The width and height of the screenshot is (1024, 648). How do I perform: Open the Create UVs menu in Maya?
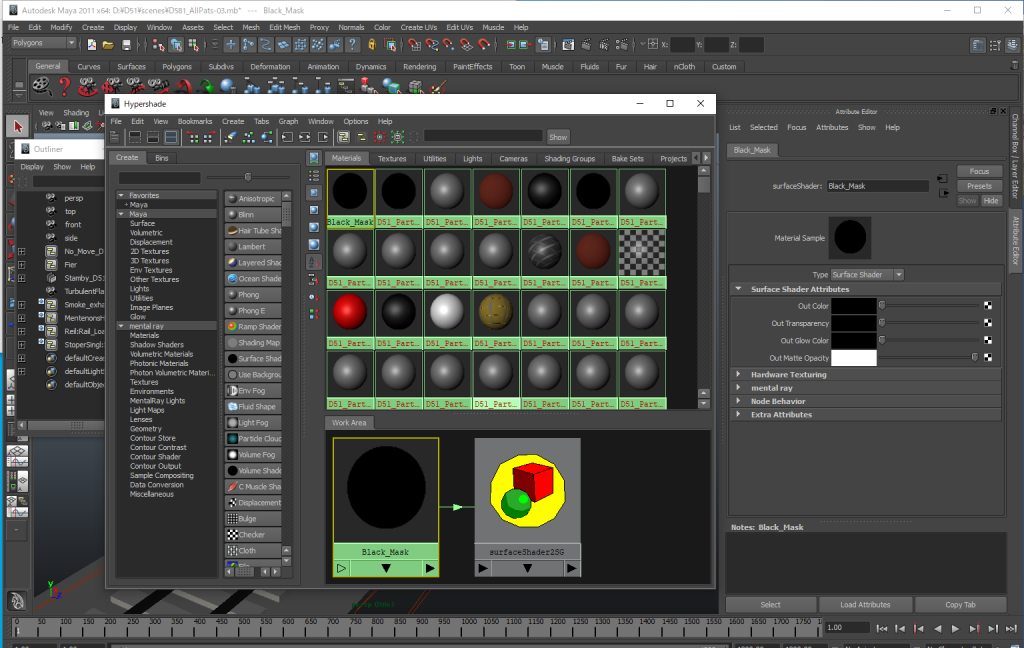[x=419, y=27]
